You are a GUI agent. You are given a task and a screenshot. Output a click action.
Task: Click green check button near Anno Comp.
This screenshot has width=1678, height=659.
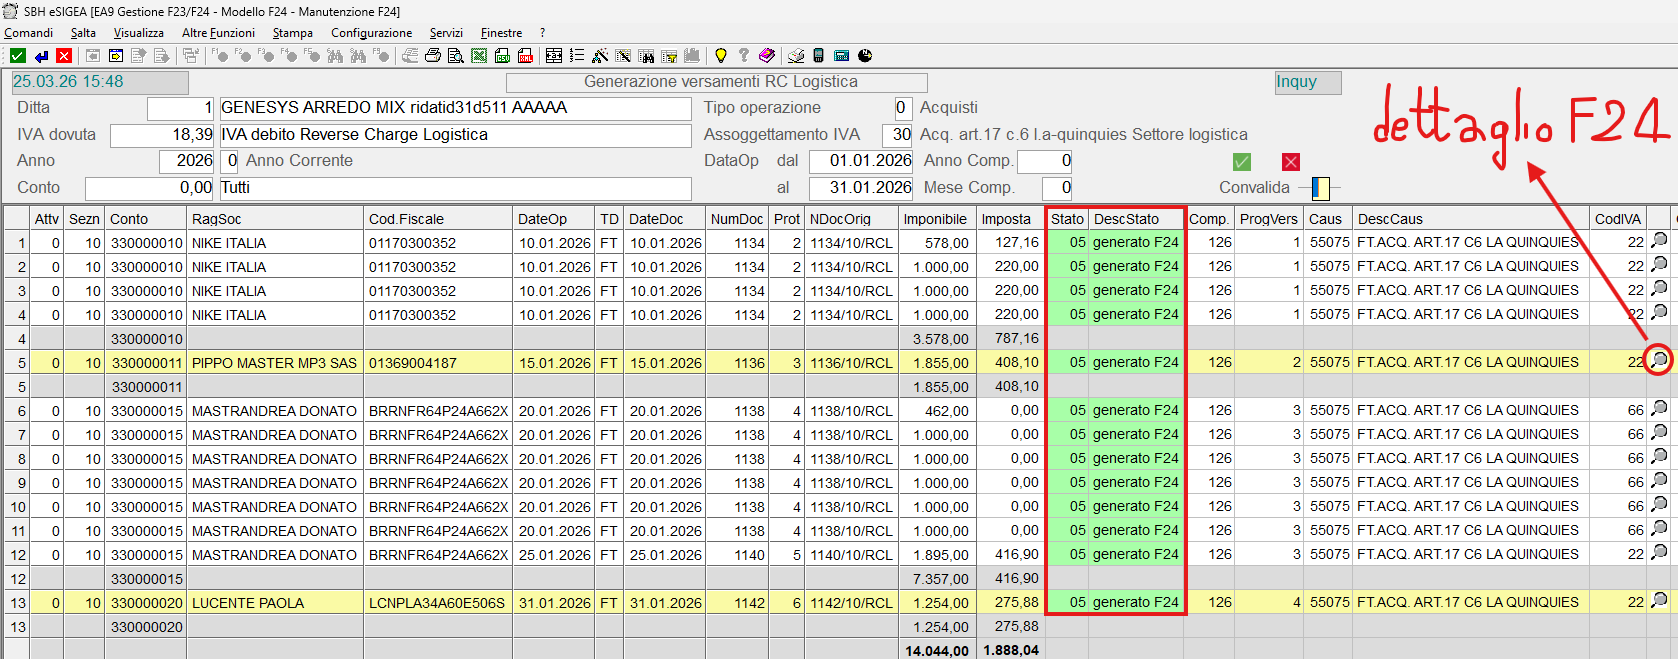tap(1241, 162)
